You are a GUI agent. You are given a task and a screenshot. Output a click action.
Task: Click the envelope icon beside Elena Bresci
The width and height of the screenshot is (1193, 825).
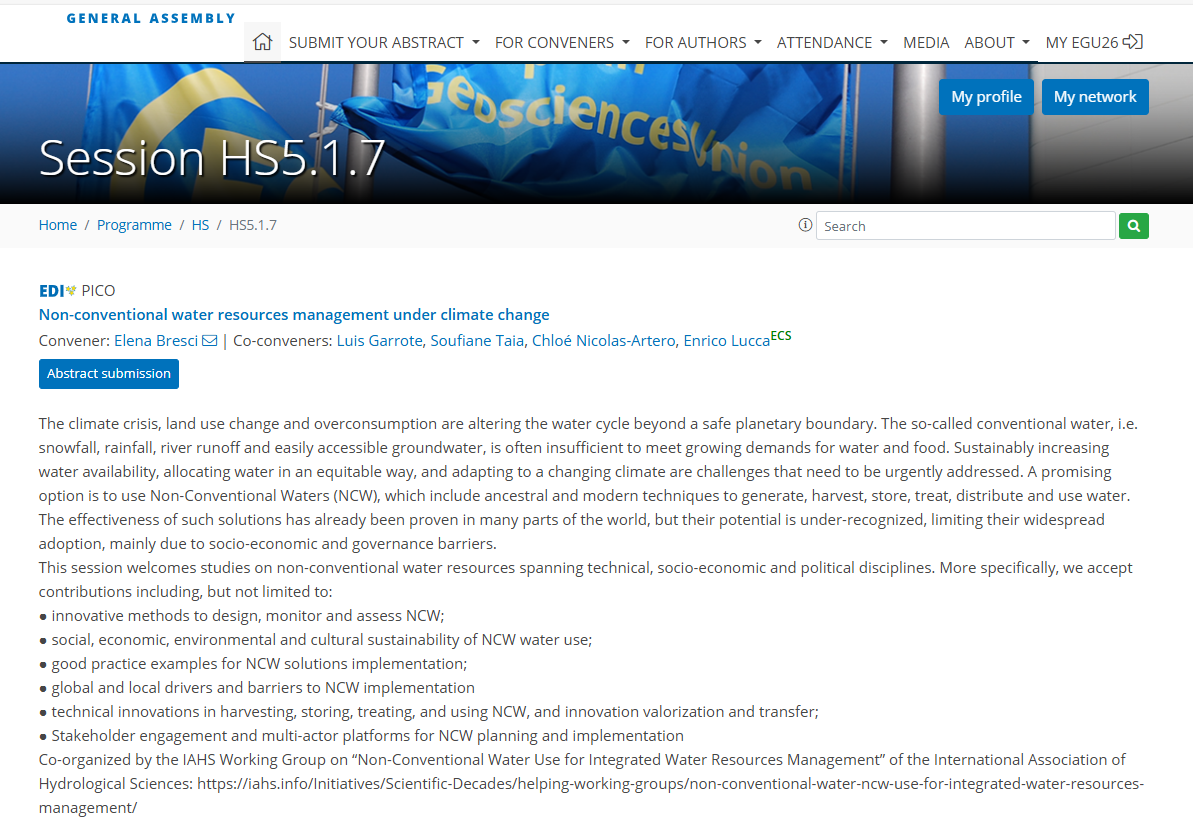point(210,341)
